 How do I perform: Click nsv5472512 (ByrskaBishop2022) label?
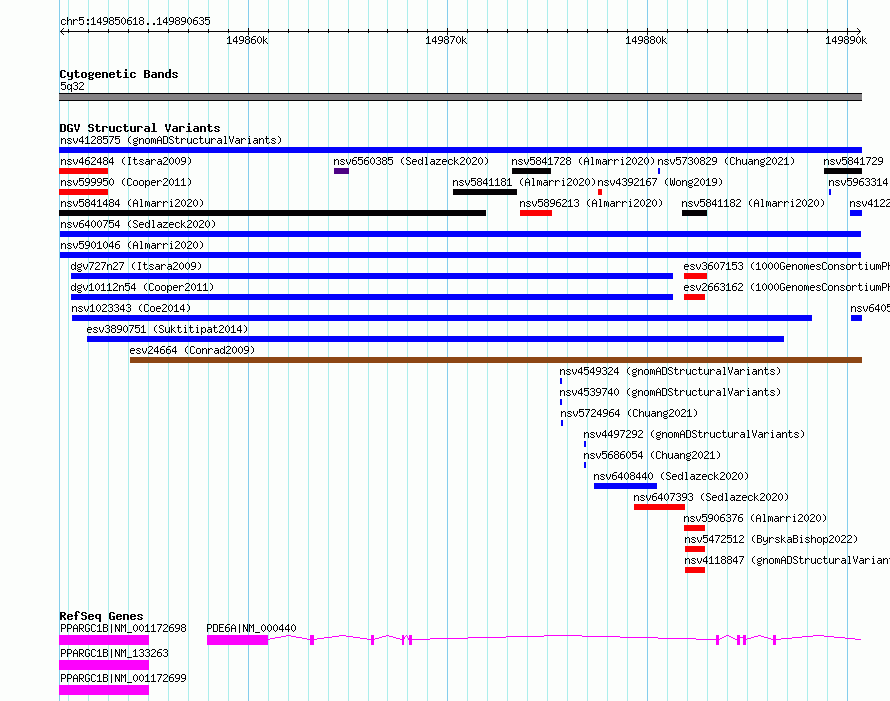click(771, 539)
